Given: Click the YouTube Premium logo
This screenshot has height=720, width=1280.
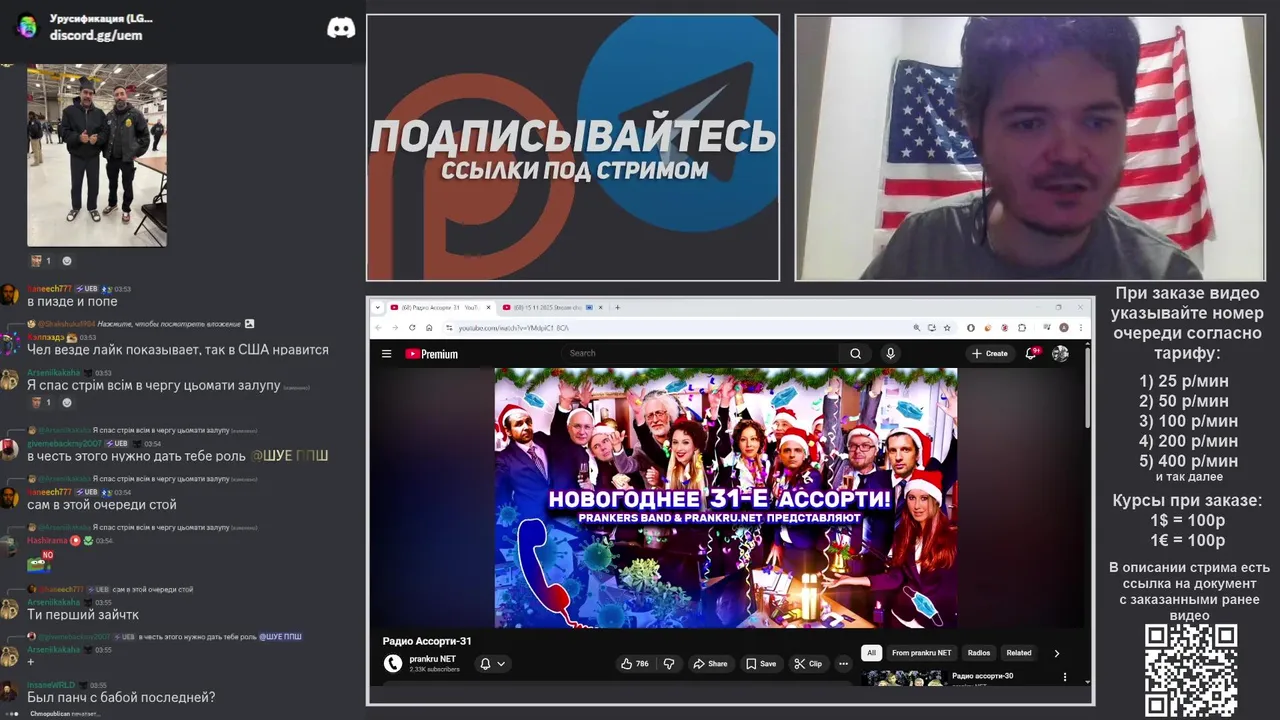Looking at the screenshot, I should coord(431,354).
